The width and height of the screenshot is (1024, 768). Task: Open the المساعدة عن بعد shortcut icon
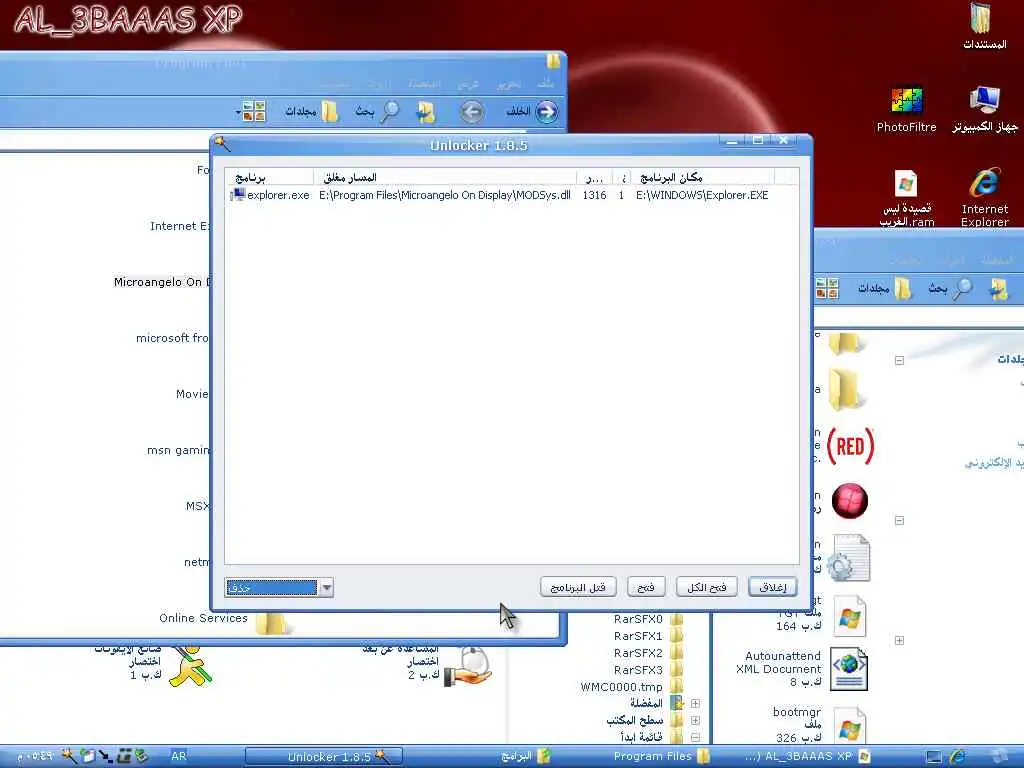pyautogui.click(x=468, y=666)
